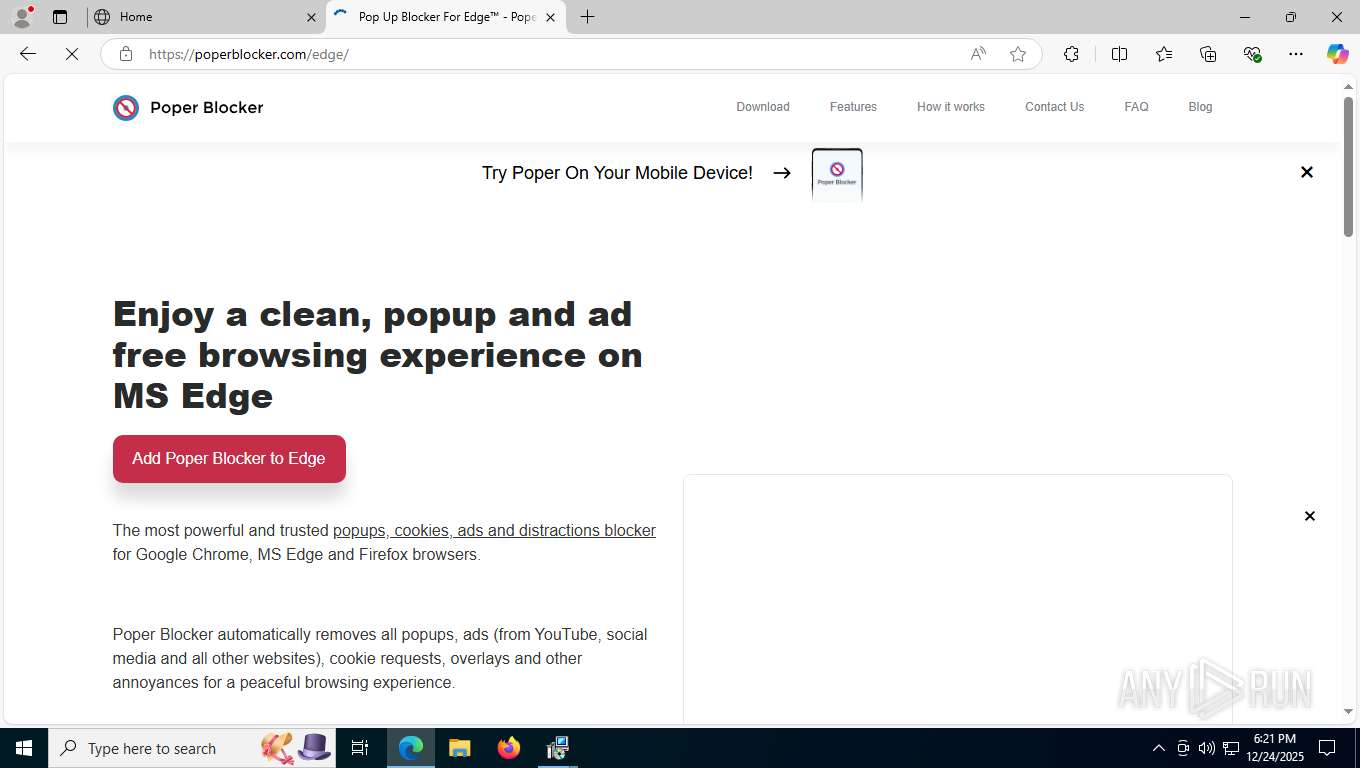
Task: Open the installer app taskbar icon
Action: 557,748
